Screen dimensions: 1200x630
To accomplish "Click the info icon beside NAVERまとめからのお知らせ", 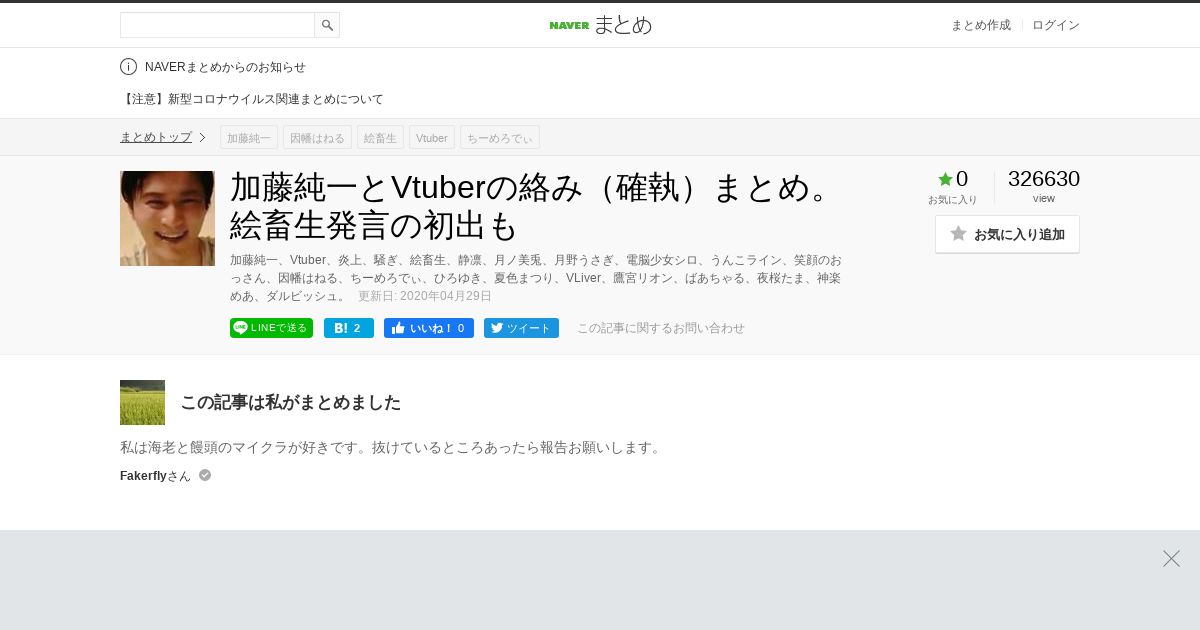I will coord(128,67).
